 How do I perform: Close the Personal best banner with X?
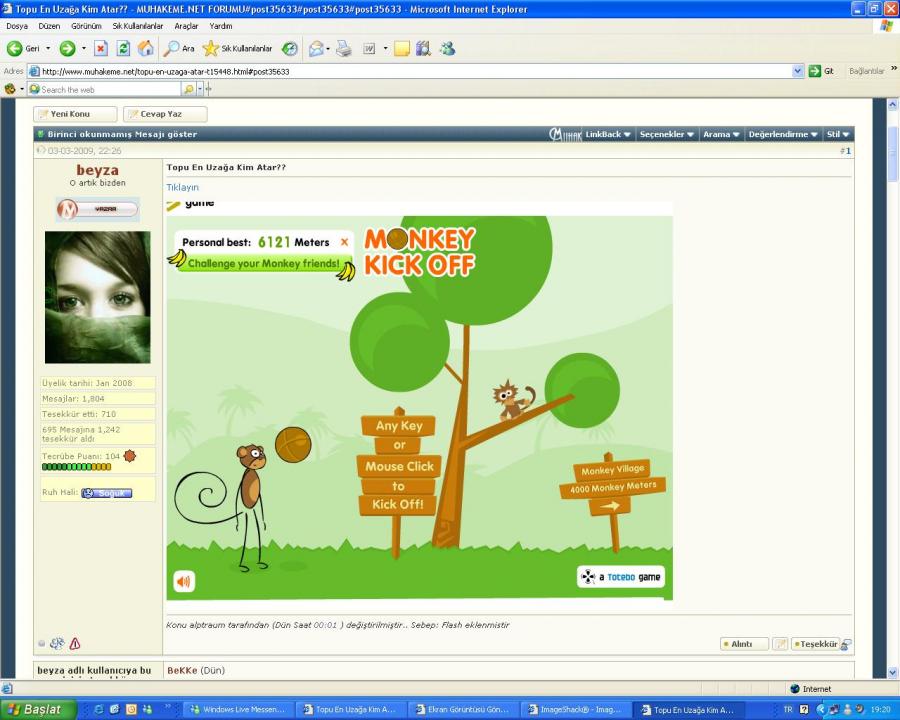pyautogui.click(x=344, y=242)
